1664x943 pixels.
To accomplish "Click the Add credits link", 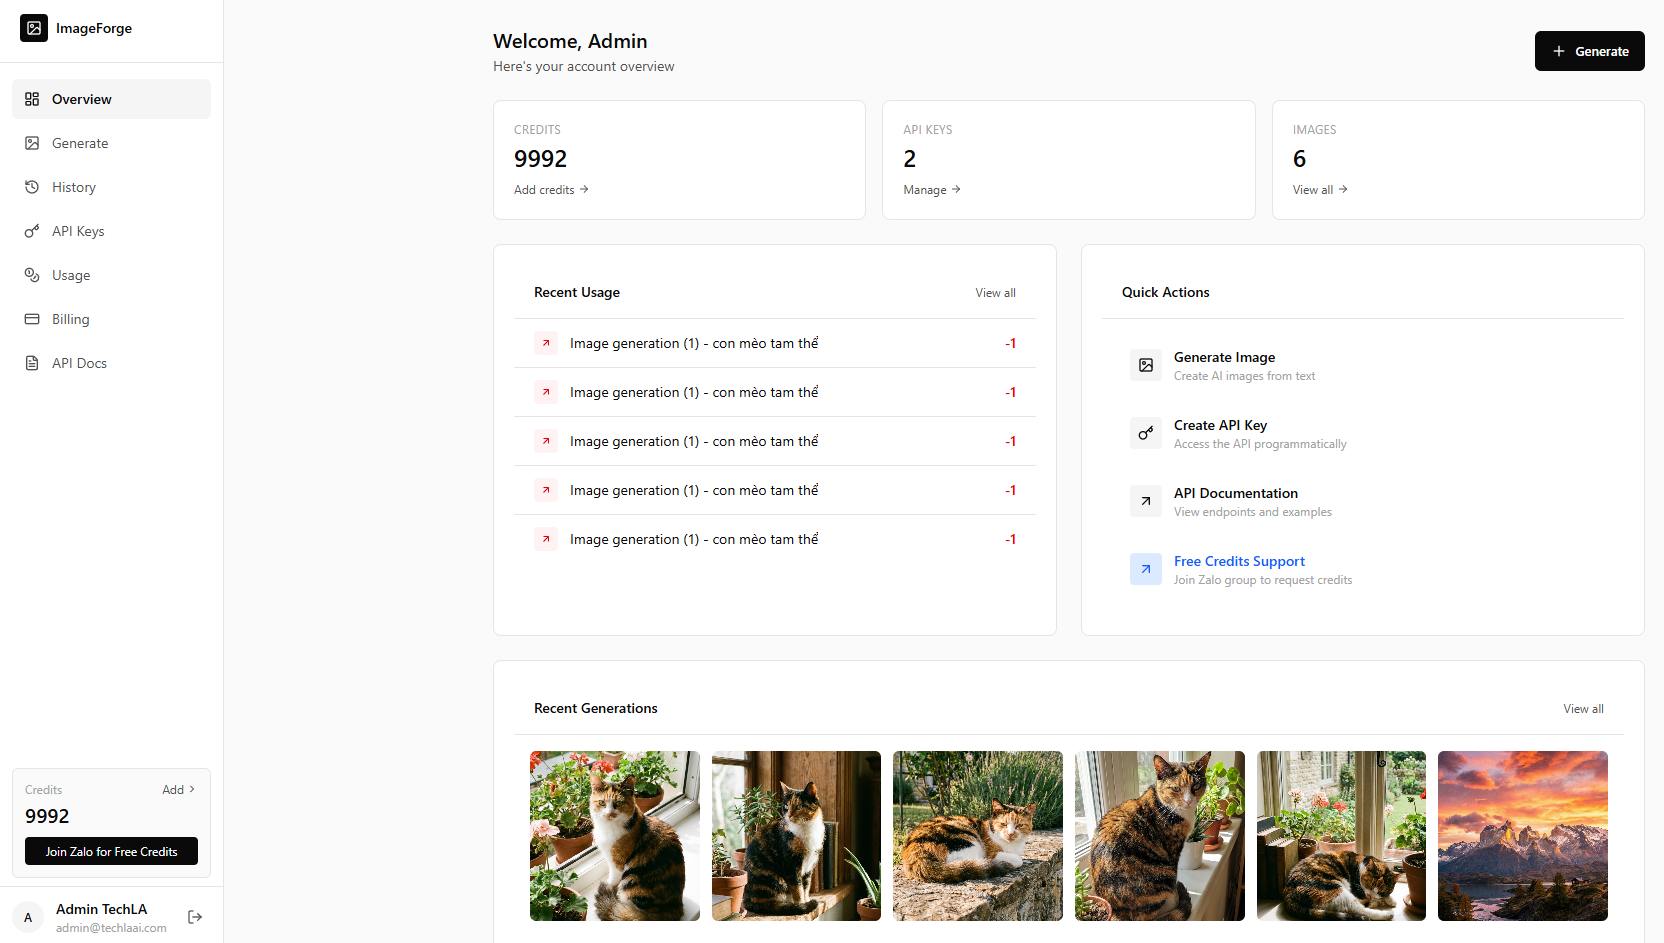I will point(551,190).
